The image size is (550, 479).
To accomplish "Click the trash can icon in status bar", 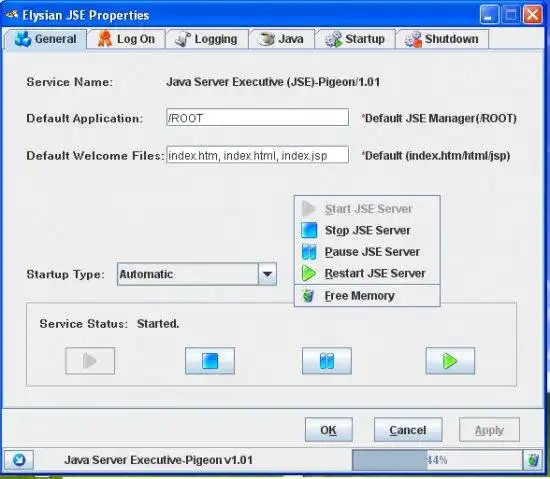I will 533,460.
